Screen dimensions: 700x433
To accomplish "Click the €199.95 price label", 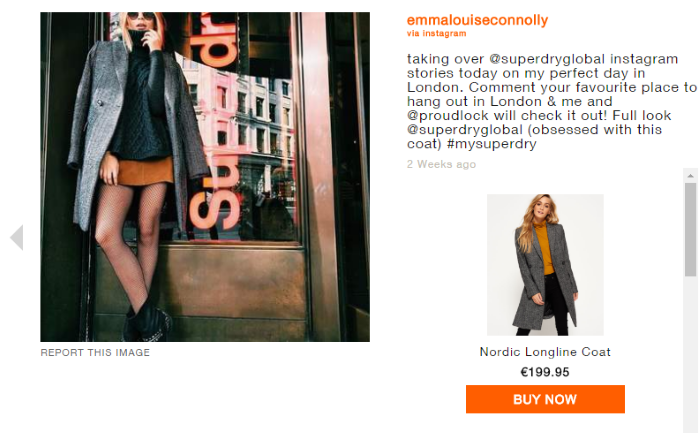I will click(x=545, y=372).
